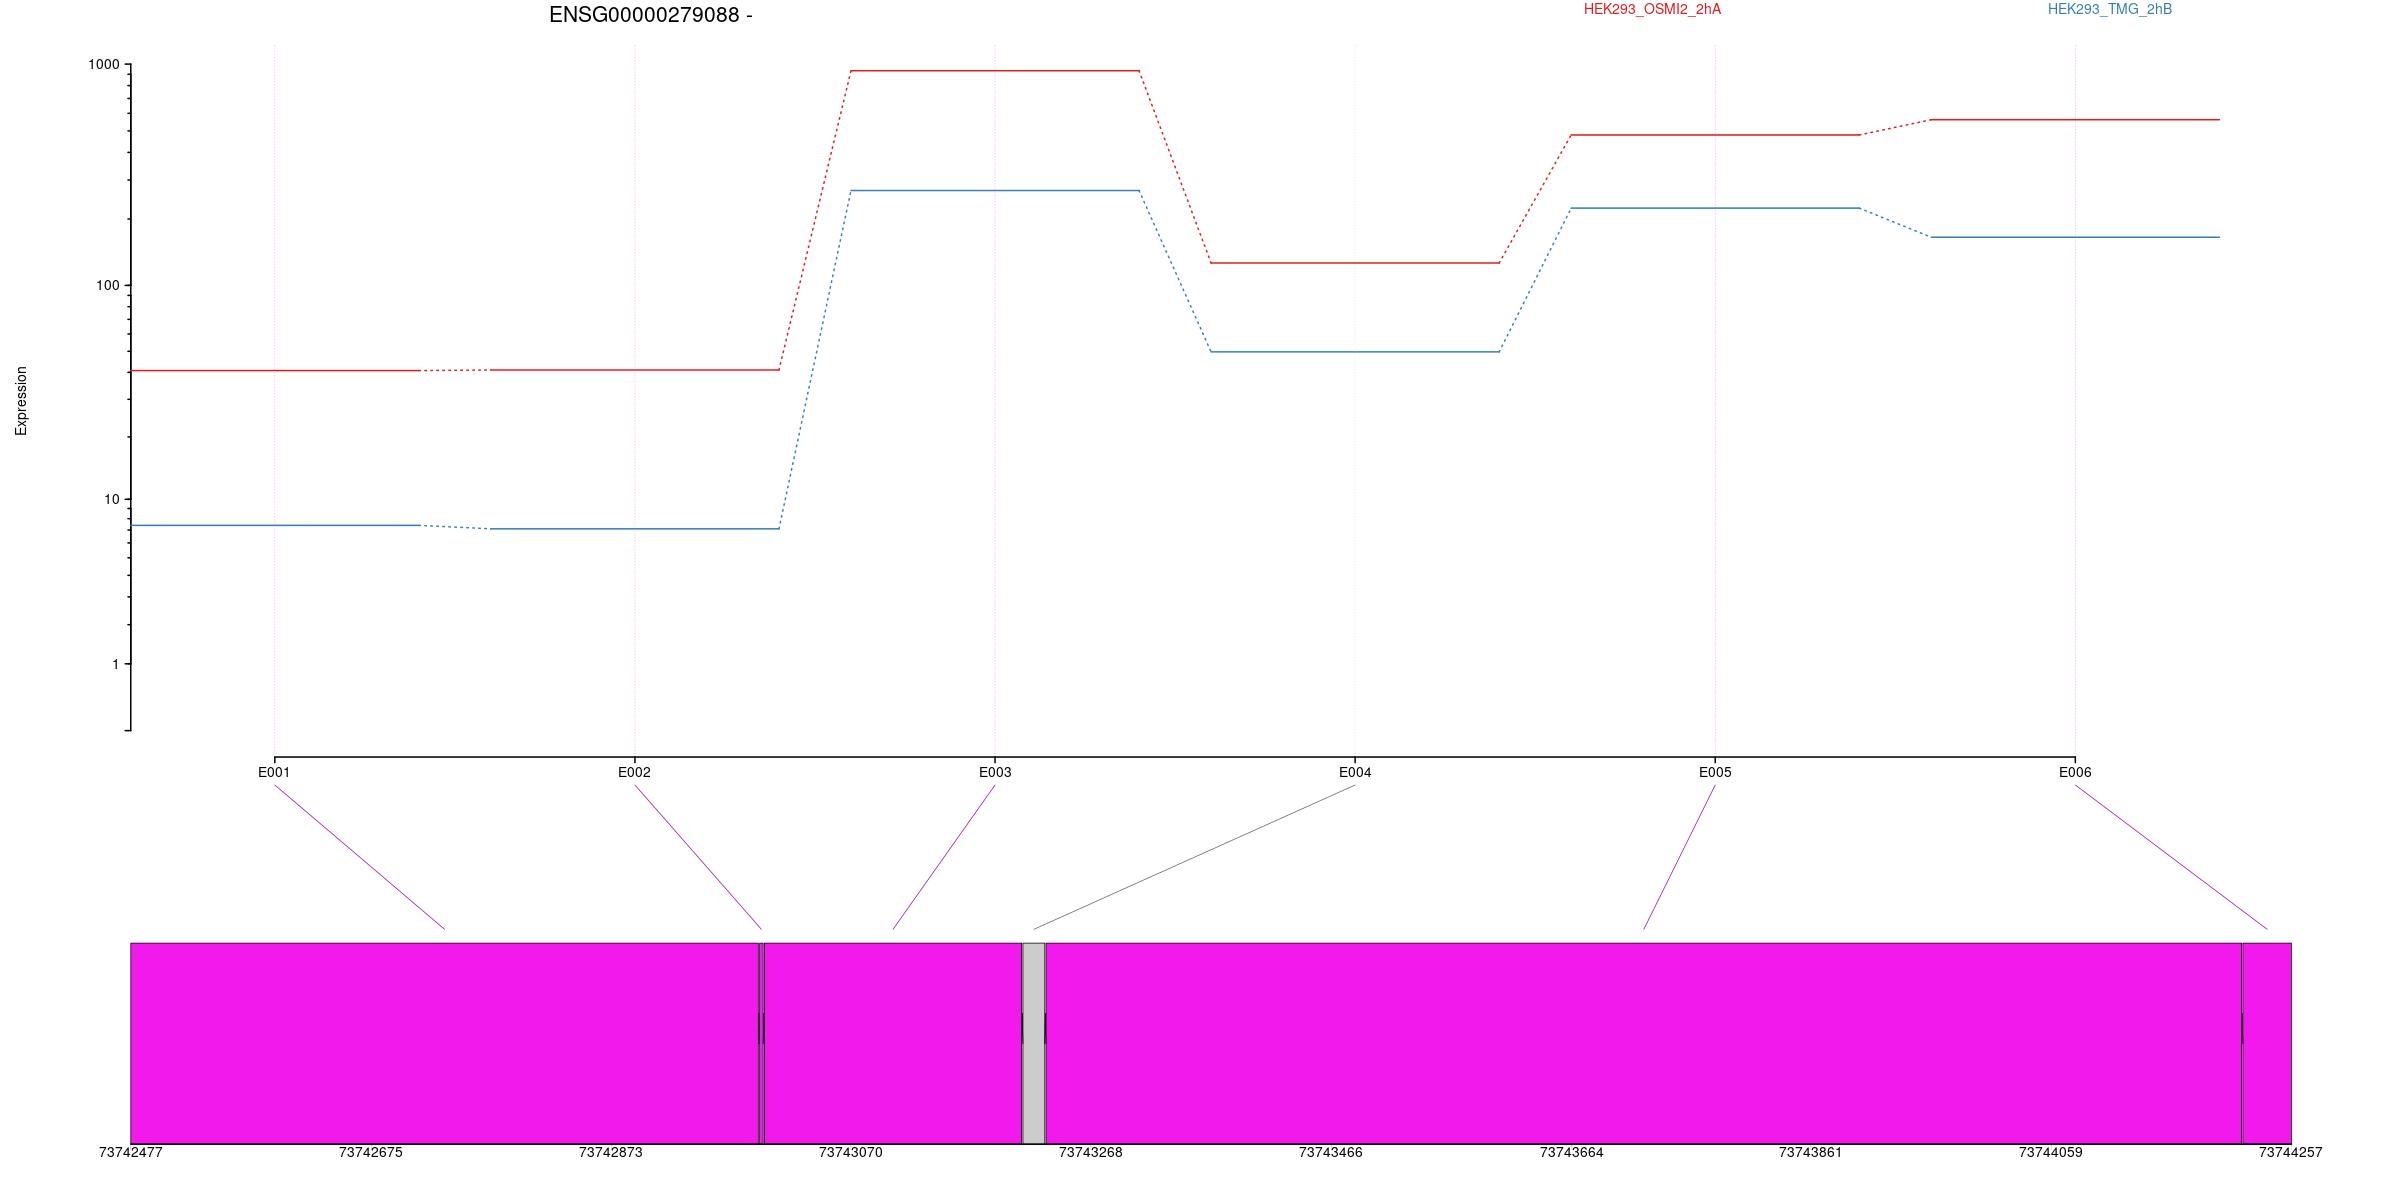Click the gray E004 exon block
The width and height of the screenshot is (2400, 1200).
[x=1033, y=1043]
